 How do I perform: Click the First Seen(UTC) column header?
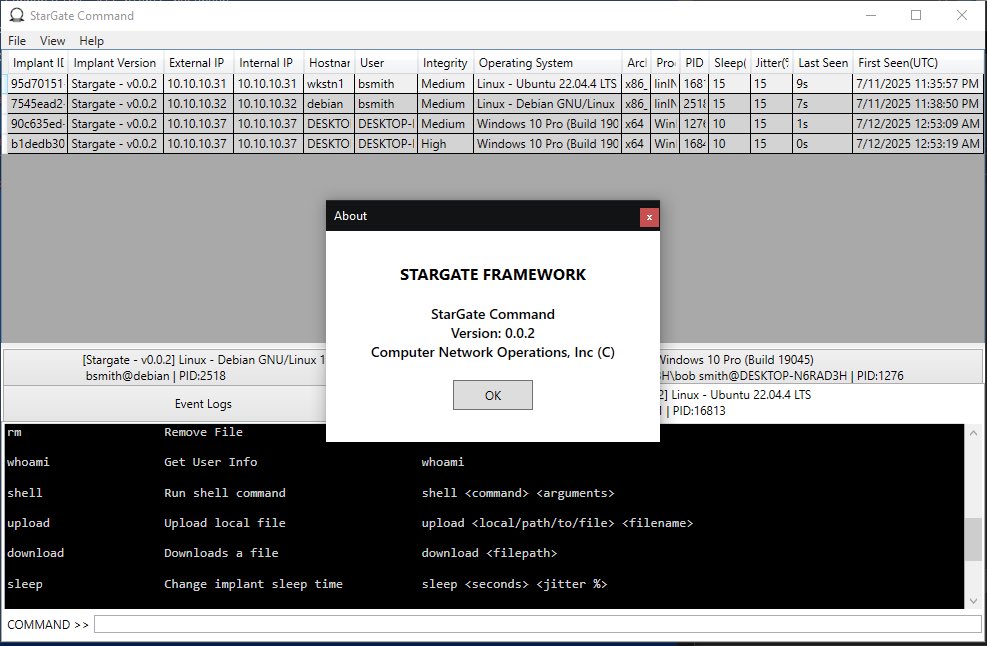coord(918,63)
